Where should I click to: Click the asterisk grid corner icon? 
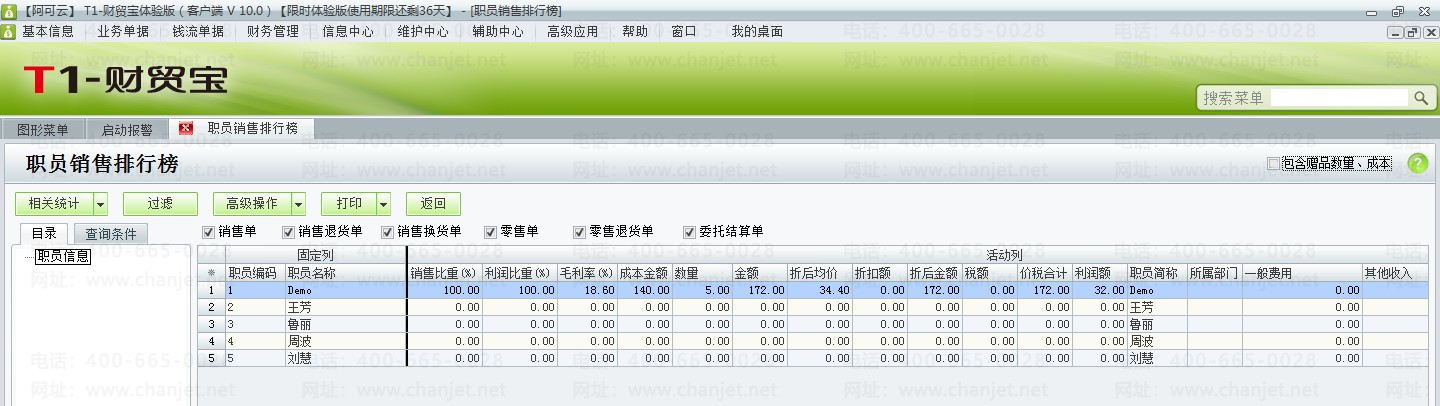211,272
